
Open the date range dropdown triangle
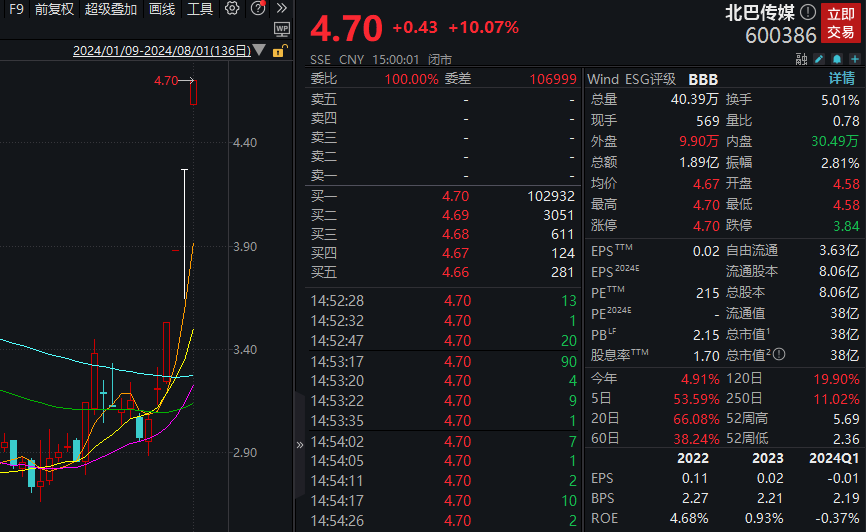tap(260, 50)
